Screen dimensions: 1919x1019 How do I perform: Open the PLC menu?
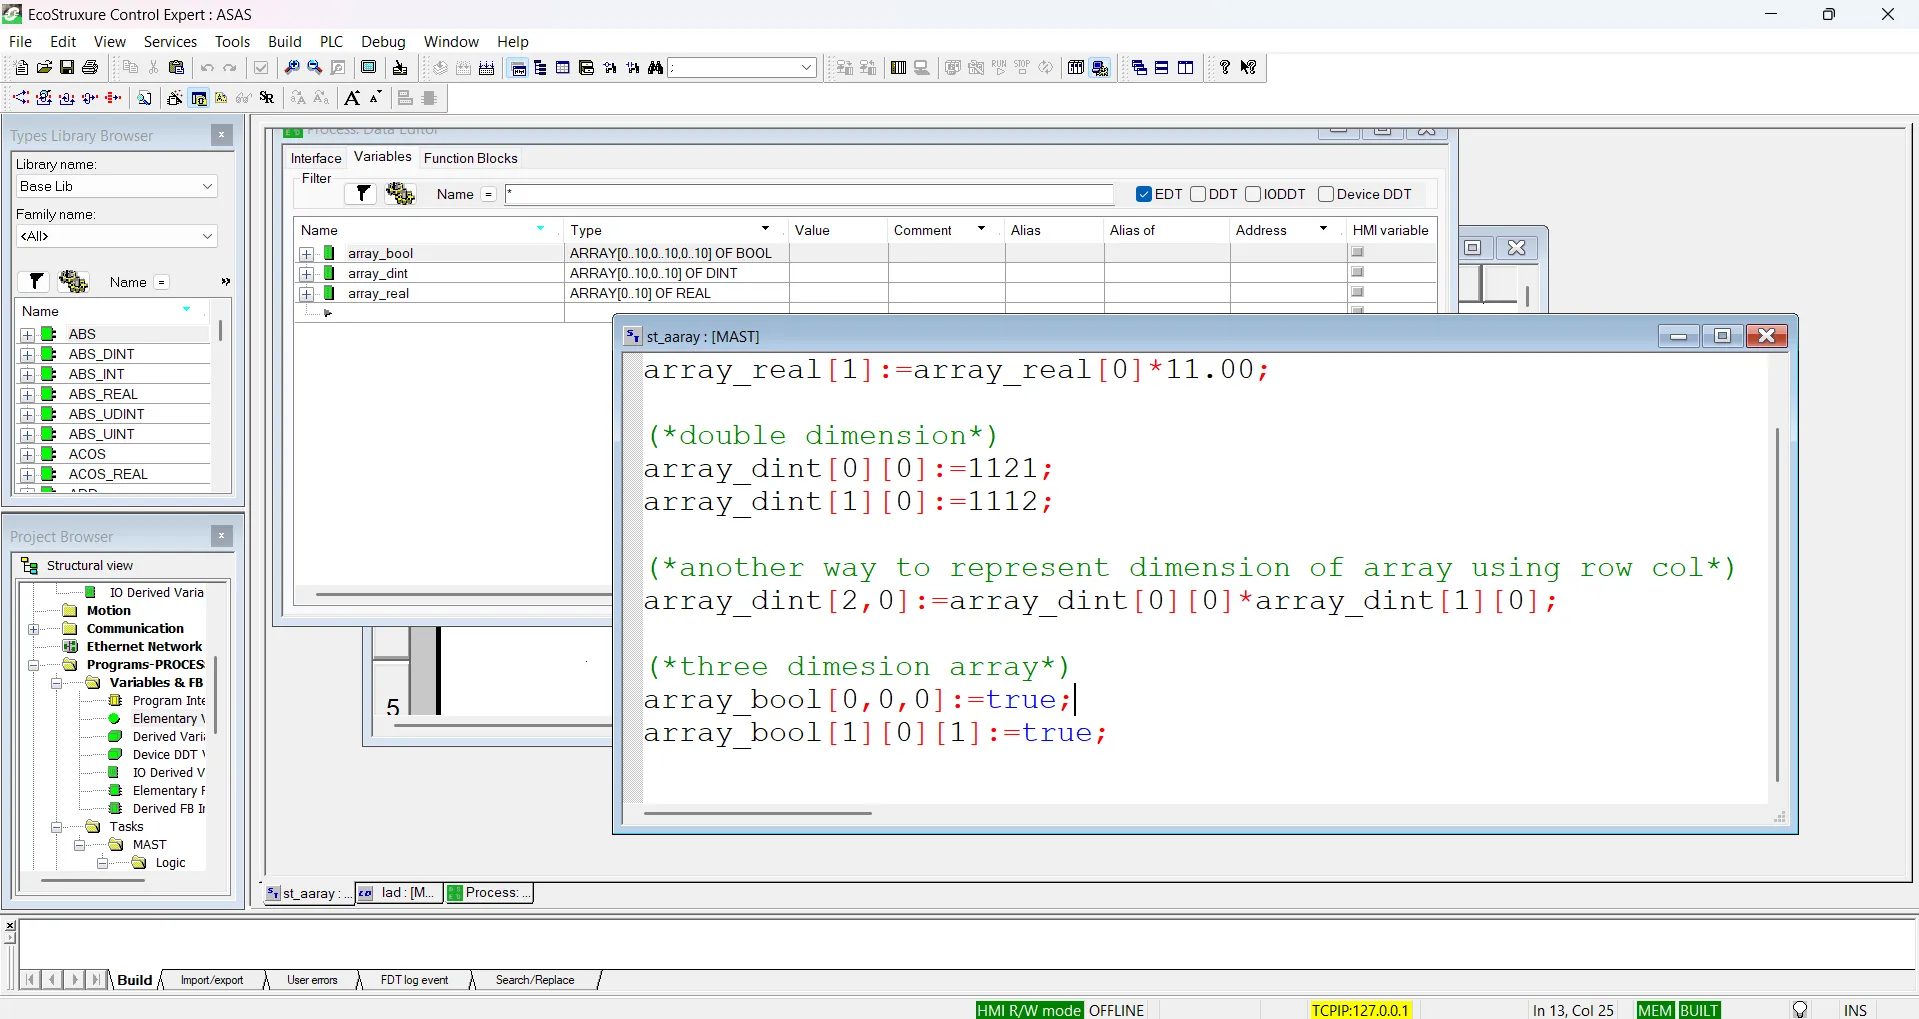click(x=331, y=41)
